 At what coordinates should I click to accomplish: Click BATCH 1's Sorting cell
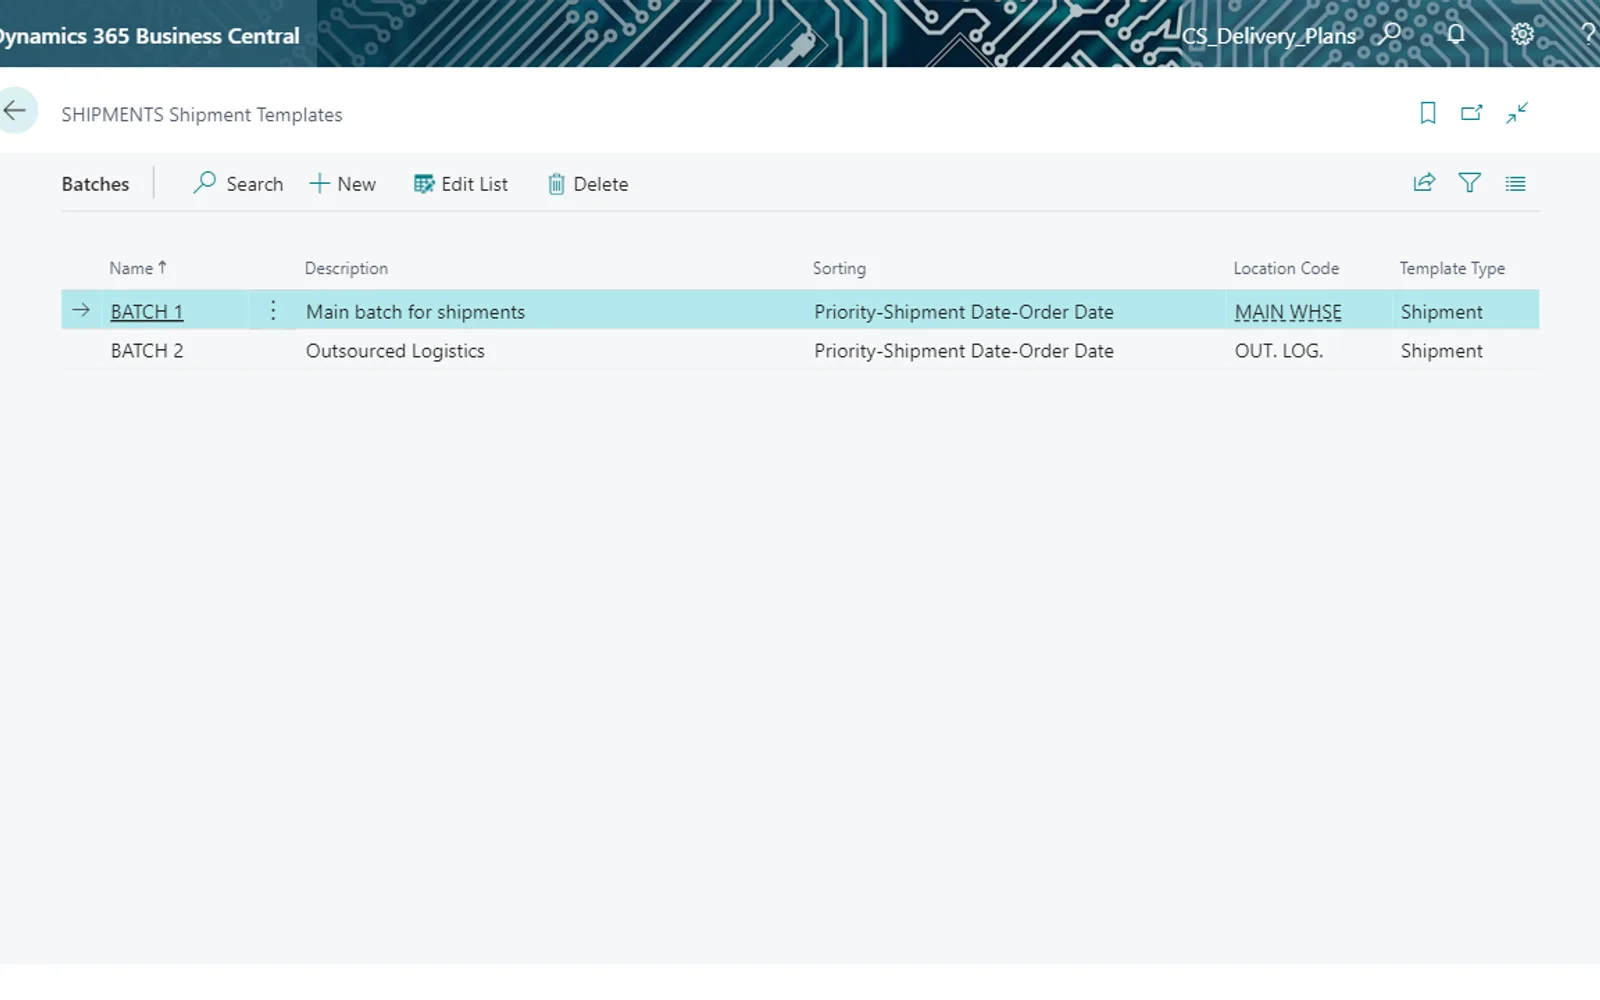964,312
